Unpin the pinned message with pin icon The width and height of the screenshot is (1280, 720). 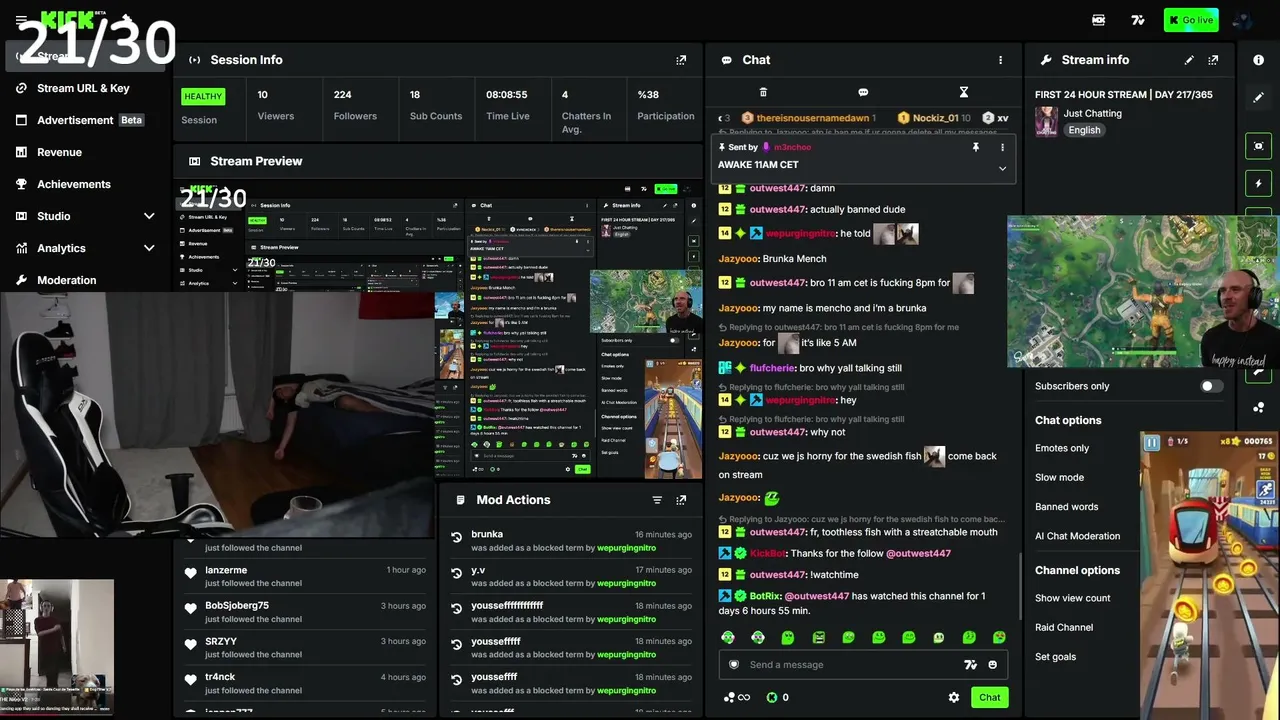tap(976, 147)
